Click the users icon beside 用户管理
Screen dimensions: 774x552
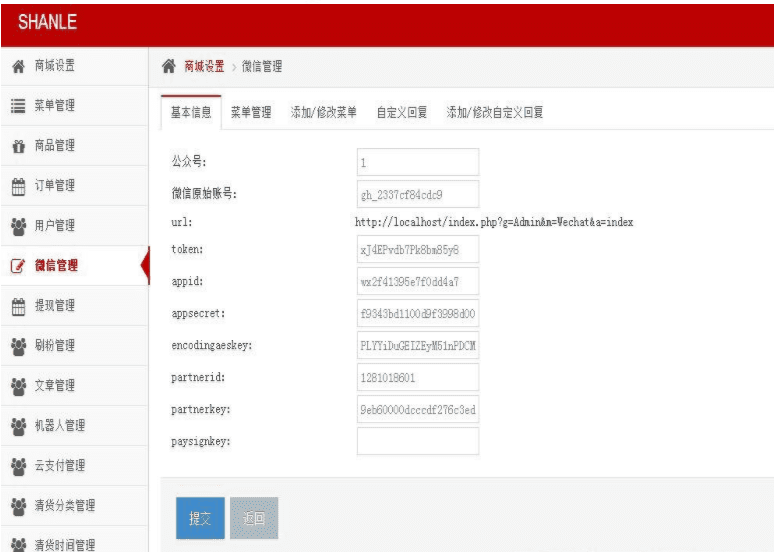coord(18,226)
